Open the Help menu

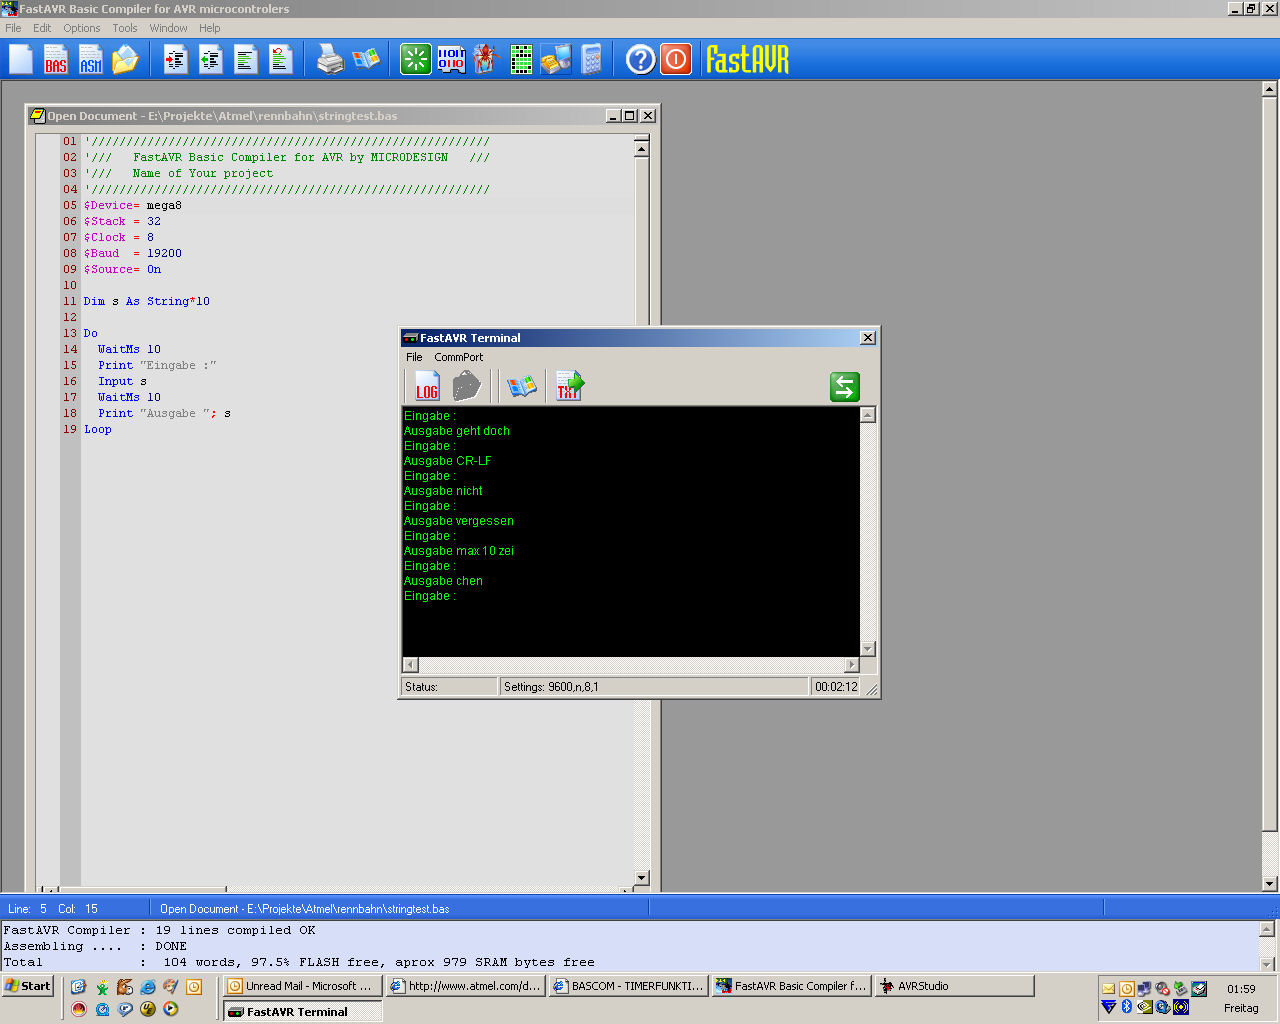click(209, 28)
